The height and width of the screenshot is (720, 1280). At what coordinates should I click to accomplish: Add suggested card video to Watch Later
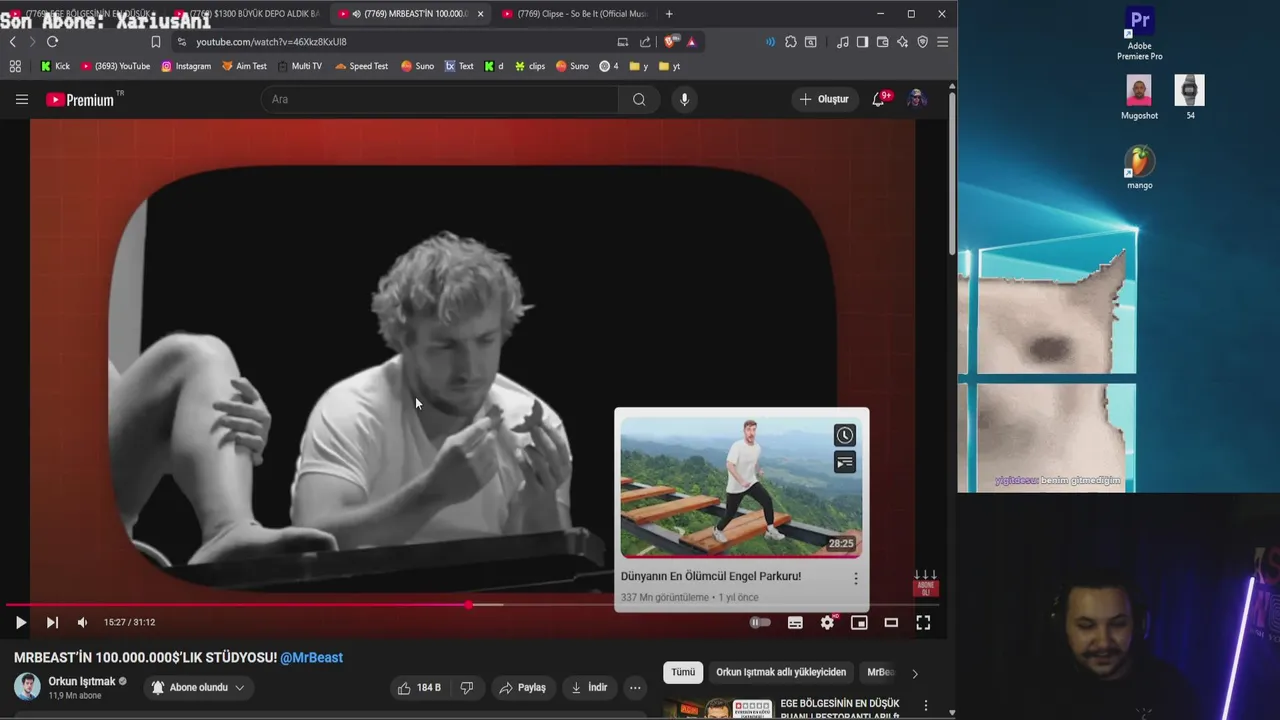[845, 435]
